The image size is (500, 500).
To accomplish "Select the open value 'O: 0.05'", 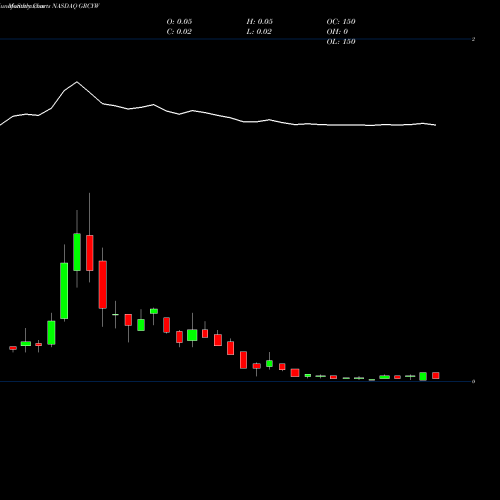I will pyautogui.click(x=179, y=21).
